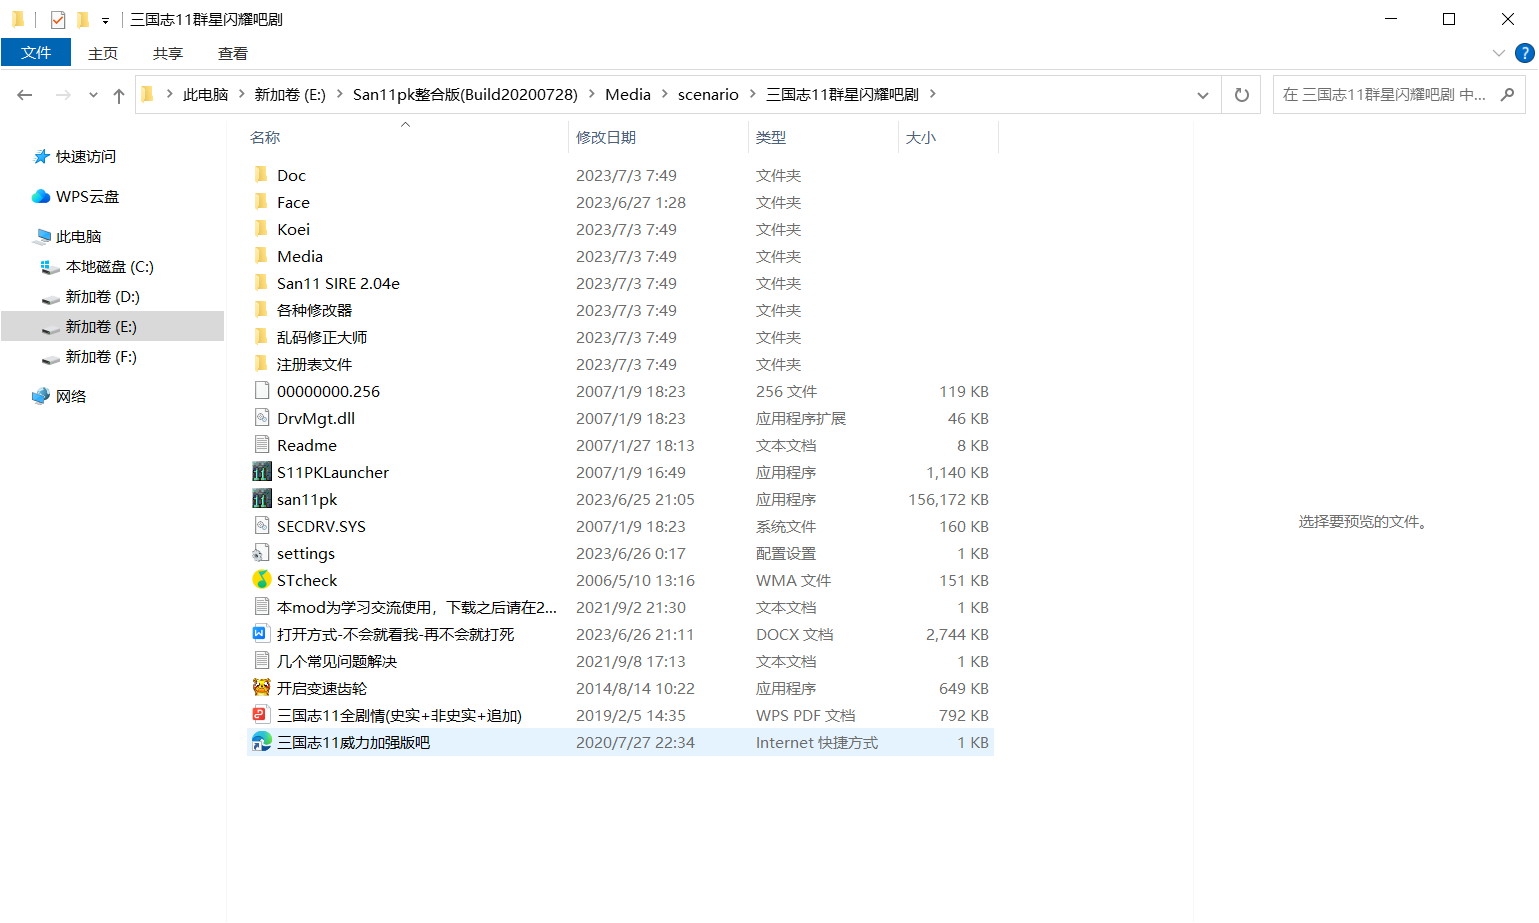Switch to the 查看 ribbon tab

[233, 53]
